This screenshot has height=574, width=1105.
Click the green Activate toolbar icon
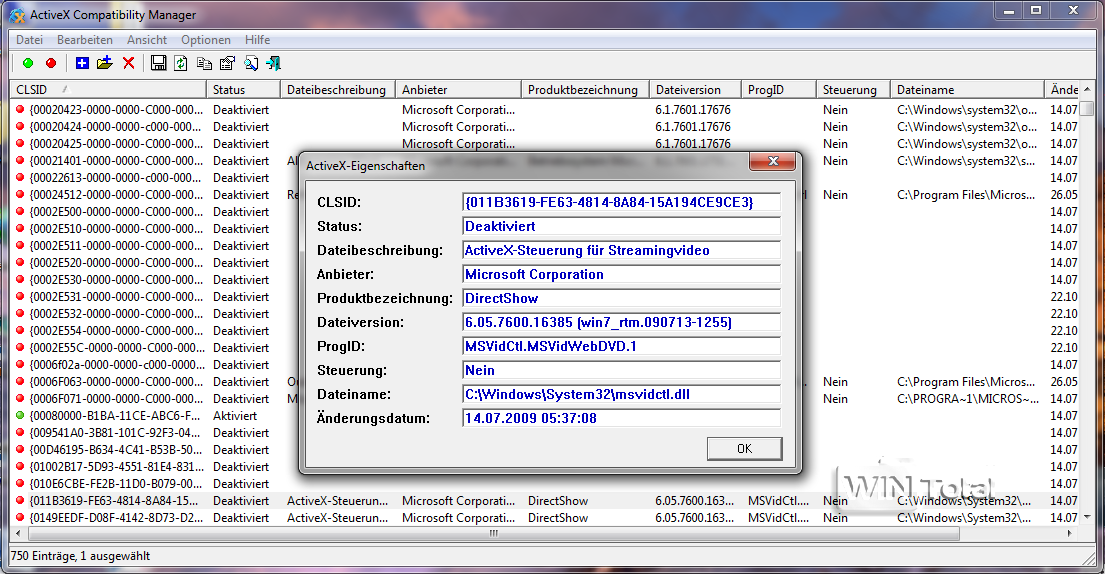[28, 63]
